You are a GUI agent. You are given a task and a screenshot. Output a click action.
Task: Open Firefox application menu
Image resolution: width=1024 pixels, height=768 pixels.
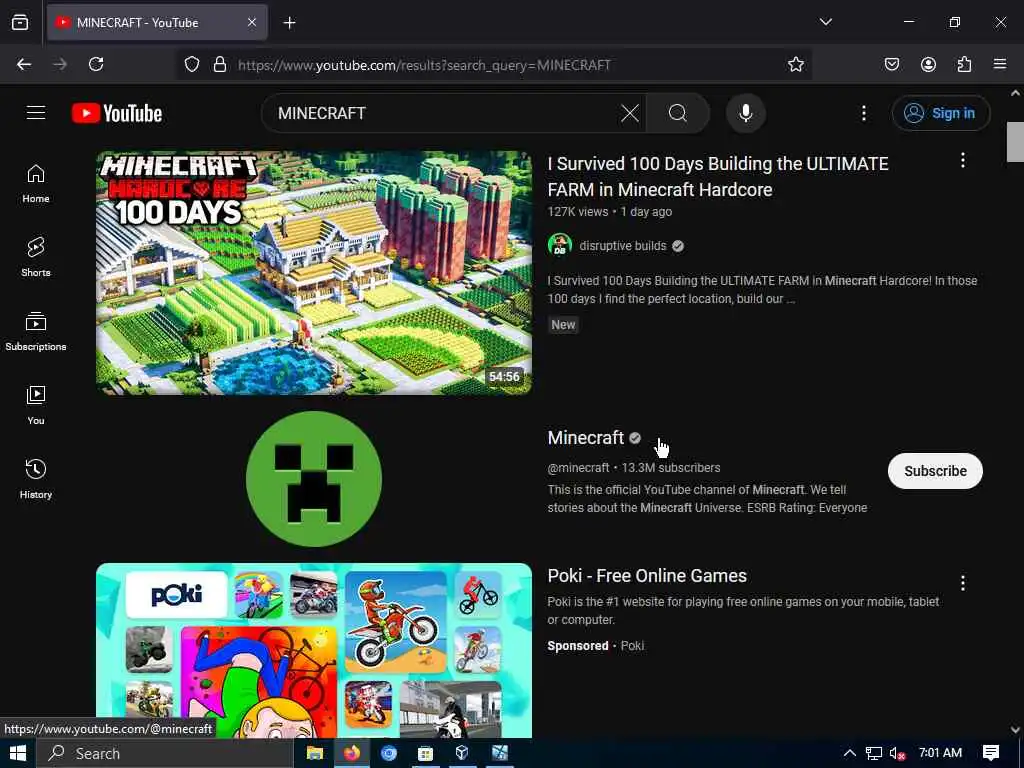(1000, 64)
